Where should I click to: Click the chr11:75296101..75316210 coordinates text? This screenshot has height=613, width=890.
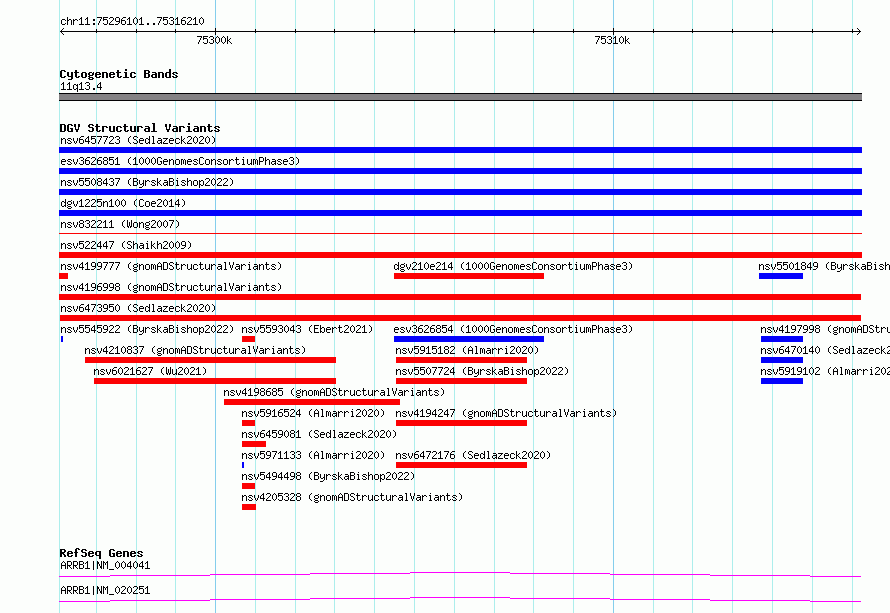coord(132,21)
